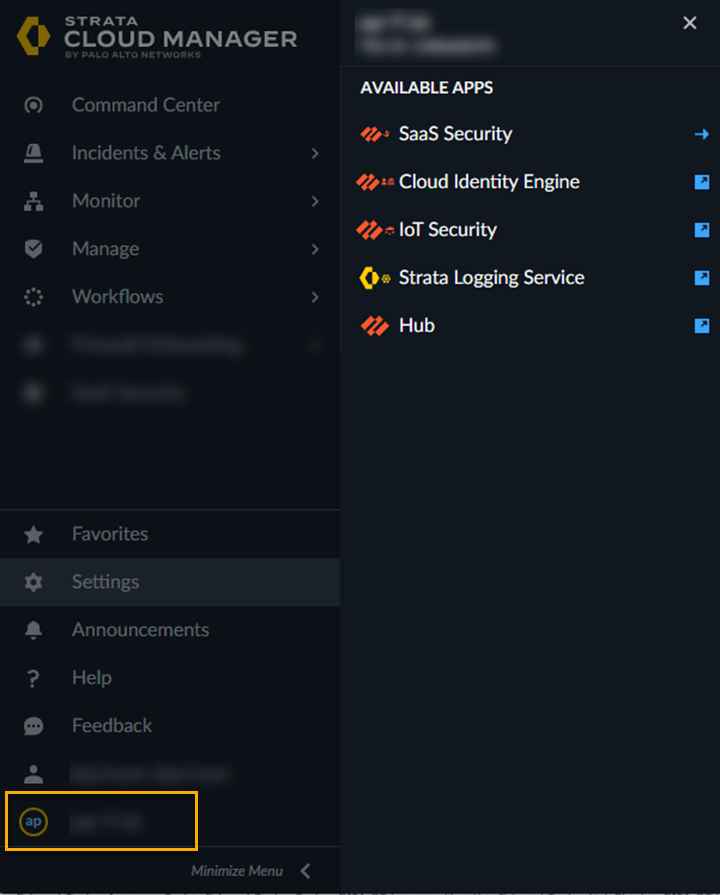The width and height of the screenshot is (720, 895).
Task: Expand the Monitor submenu chevron
Action: tap(315, 201)
